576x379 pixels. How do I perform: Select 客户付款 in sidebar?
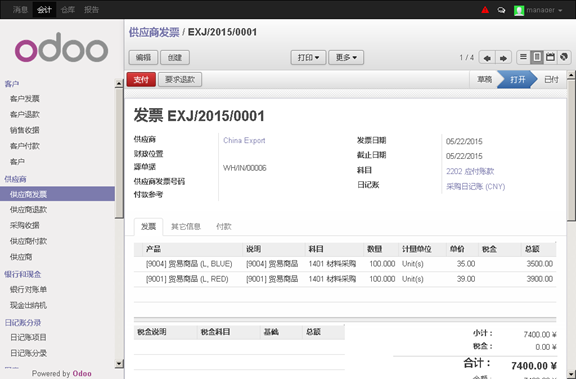click(x=25, y=146)
